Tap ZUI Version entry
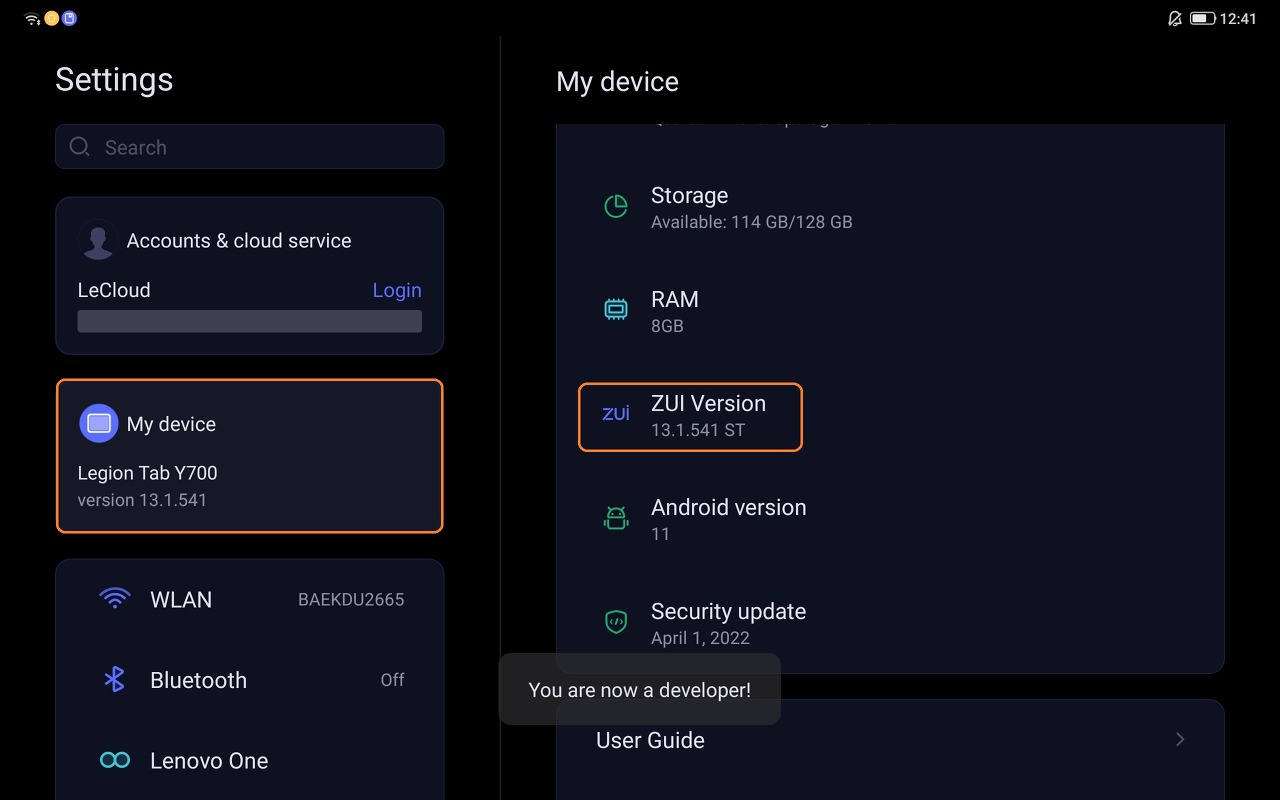1280x800 pixels. [x=690, y=417]
